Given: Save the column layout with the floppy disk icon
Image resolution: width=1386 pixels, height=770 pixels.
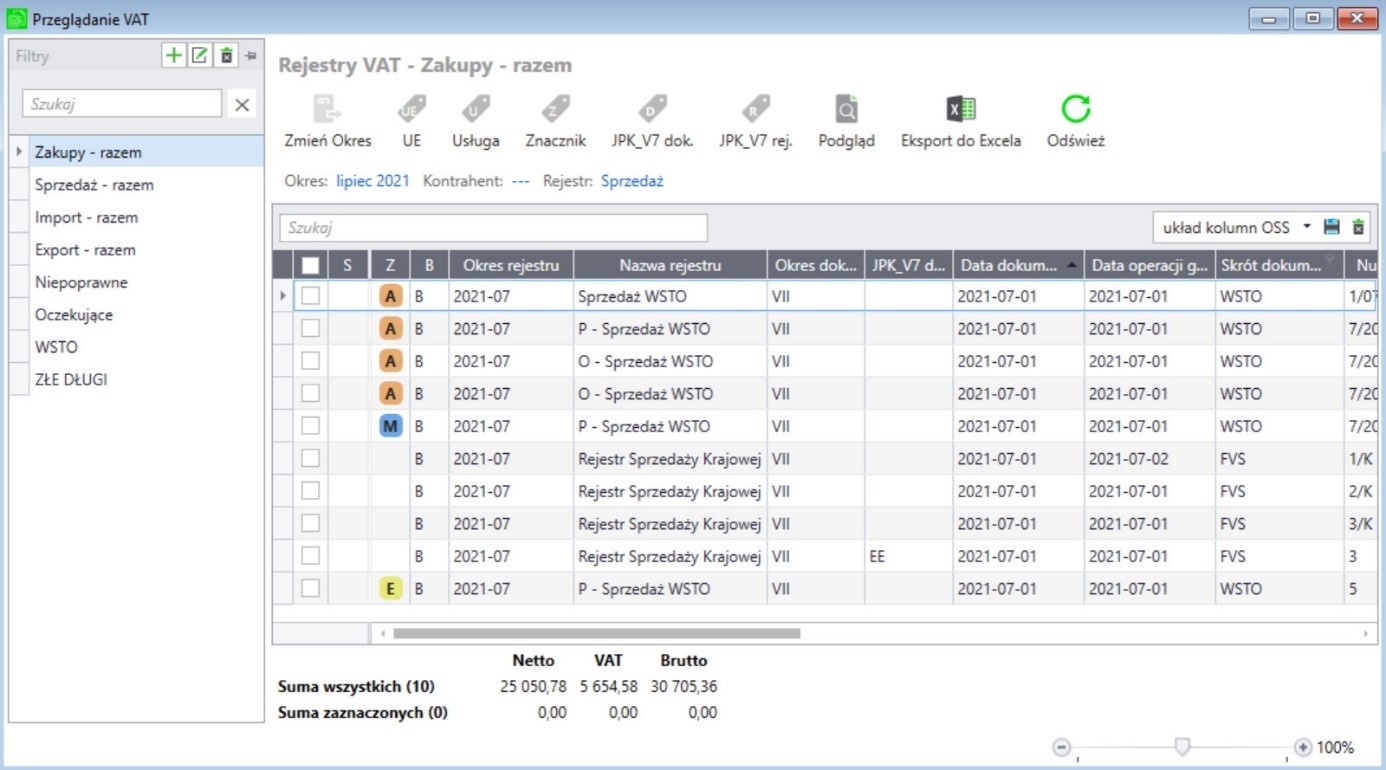Looking at the screenshot, I should pyautogui.click(x=1331, y=227).
